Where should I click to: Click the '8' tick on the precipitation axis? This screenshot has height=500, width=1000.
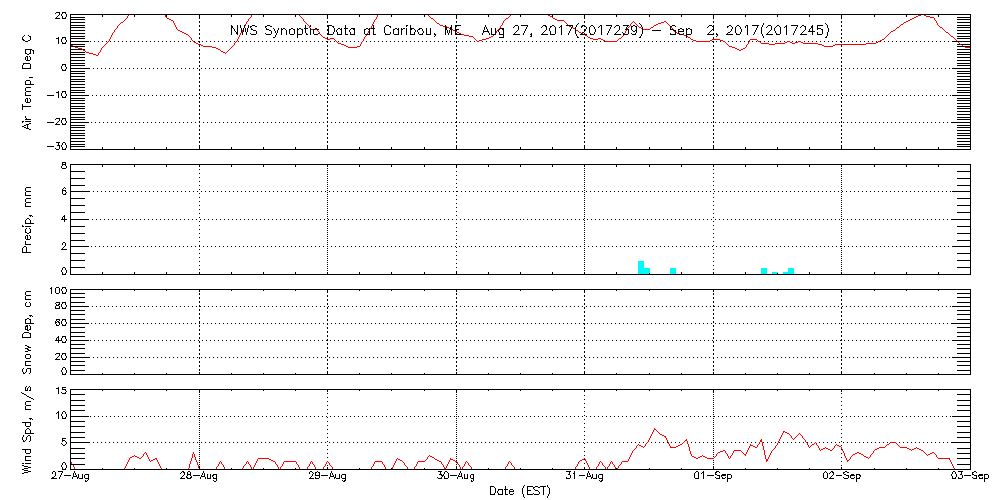pyautogui.click(x=62, y=165)
